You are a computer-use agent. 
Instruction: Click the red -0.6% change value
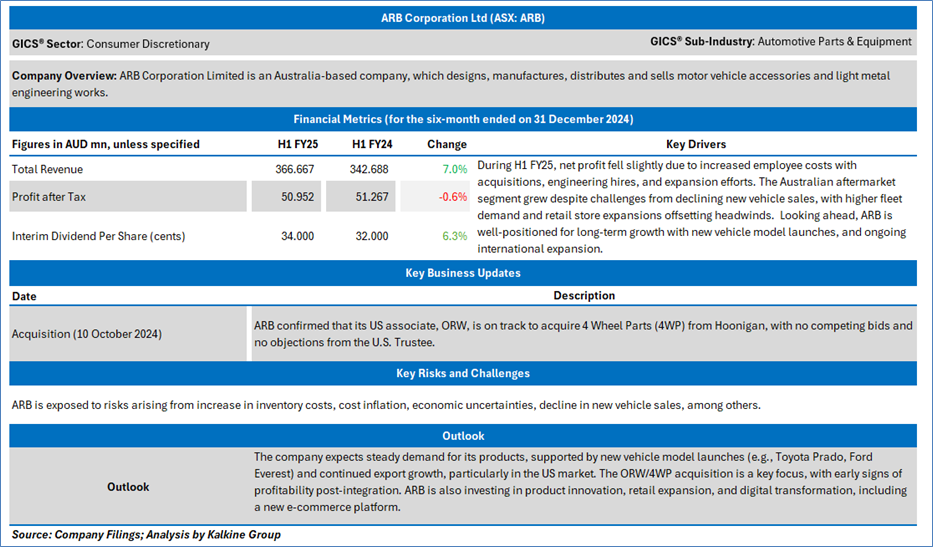(453, 196)
